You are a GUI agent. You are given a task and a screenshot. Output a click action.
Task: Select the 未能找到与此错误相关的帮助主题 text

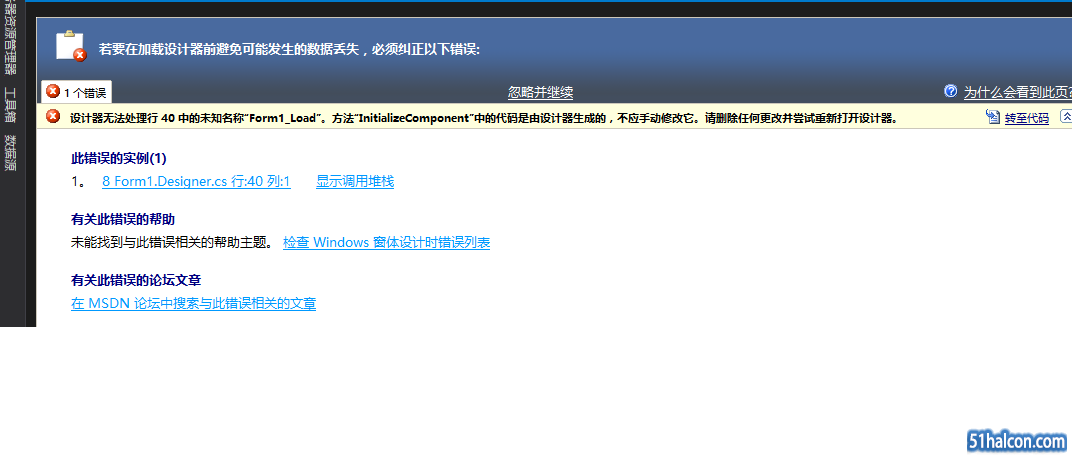tap(172, 243)
